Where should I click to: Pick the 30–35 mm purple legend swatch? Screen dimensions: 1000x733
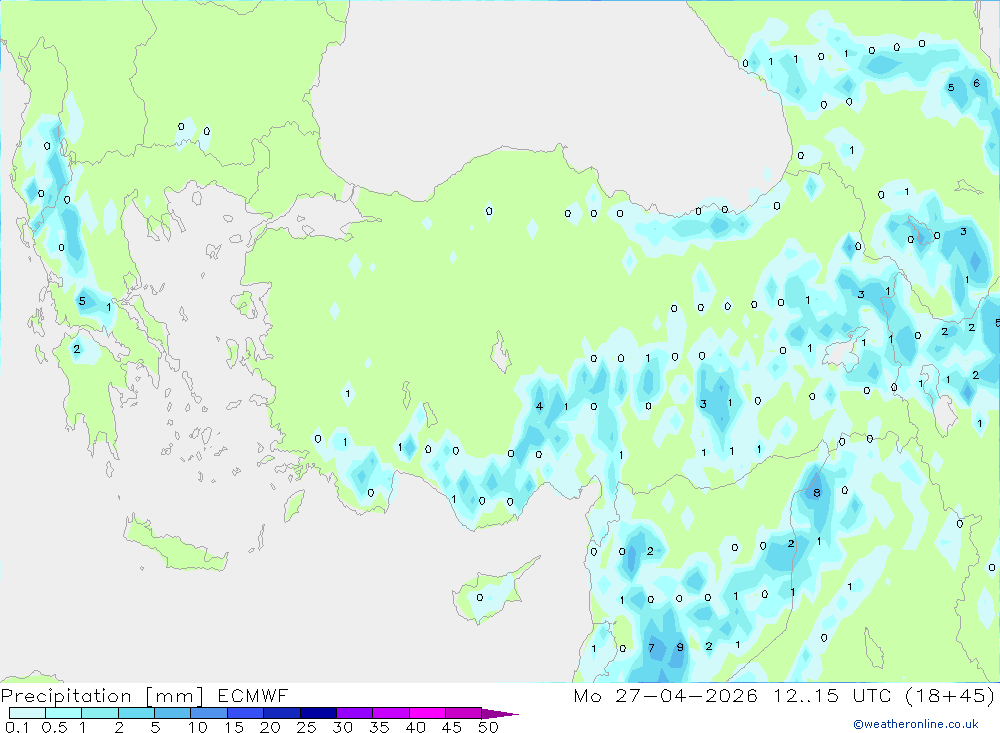click(355, 713)
